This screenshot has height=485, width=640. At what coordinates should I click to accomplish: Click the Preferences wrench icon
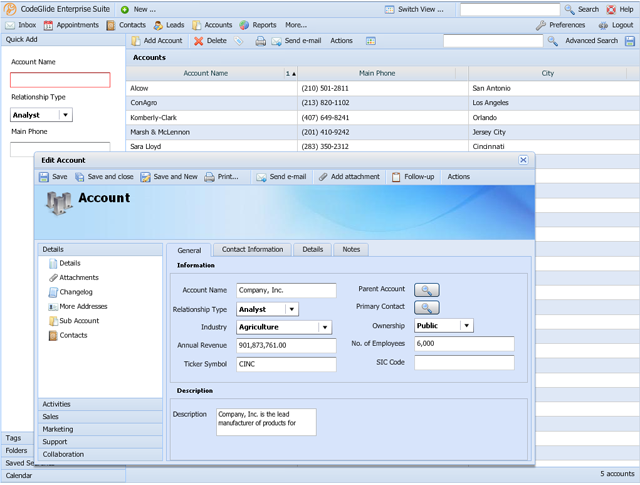click(x=541, y=25)
